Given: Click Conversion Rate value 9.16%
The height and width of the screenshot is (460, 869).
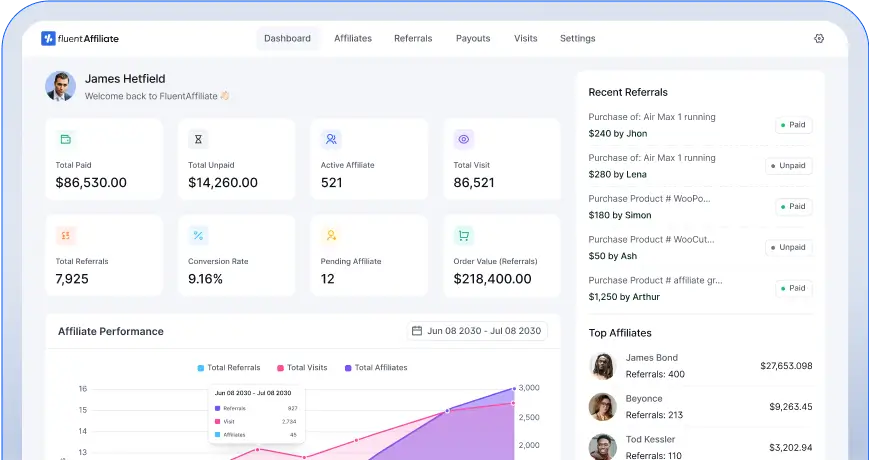Looking at the screenshot, I should (205, 279).
